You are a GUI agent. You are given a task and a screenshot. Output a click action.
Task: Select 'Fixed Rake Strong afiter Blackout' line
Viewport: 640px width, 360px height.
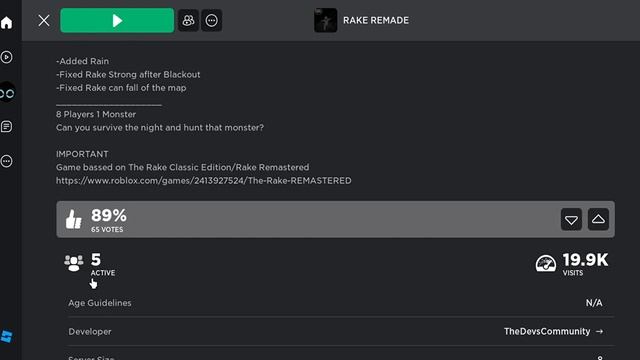(x=128, y=75)
